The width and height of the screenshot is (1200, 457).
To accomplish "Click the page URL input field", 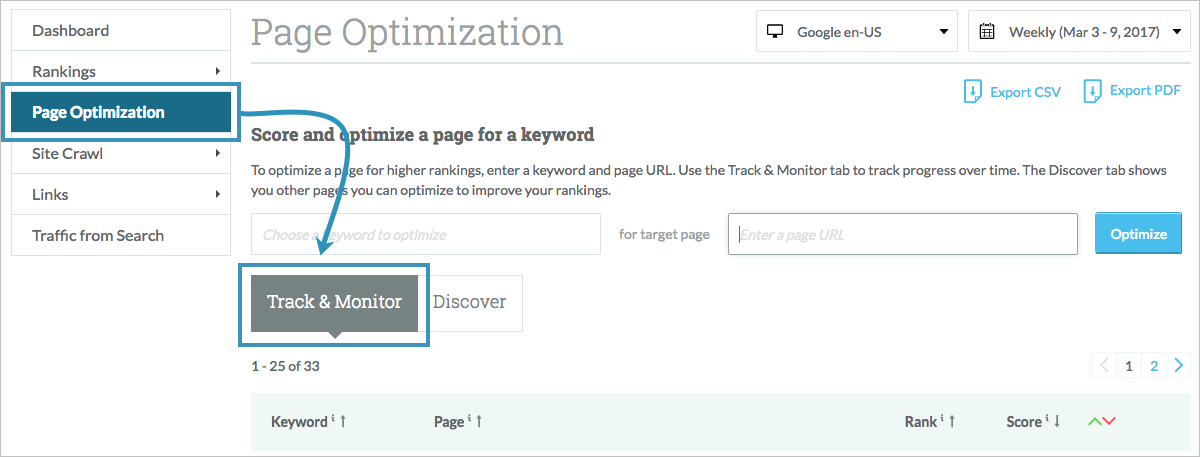I will click(x=902, y=234).
